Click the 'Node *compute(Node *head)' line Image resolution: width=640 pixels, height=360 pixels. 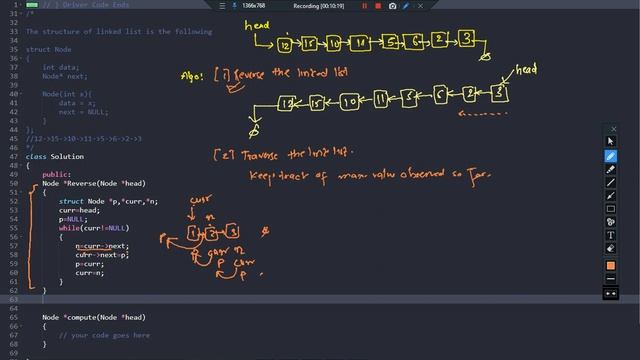click(x=94, y=317)
